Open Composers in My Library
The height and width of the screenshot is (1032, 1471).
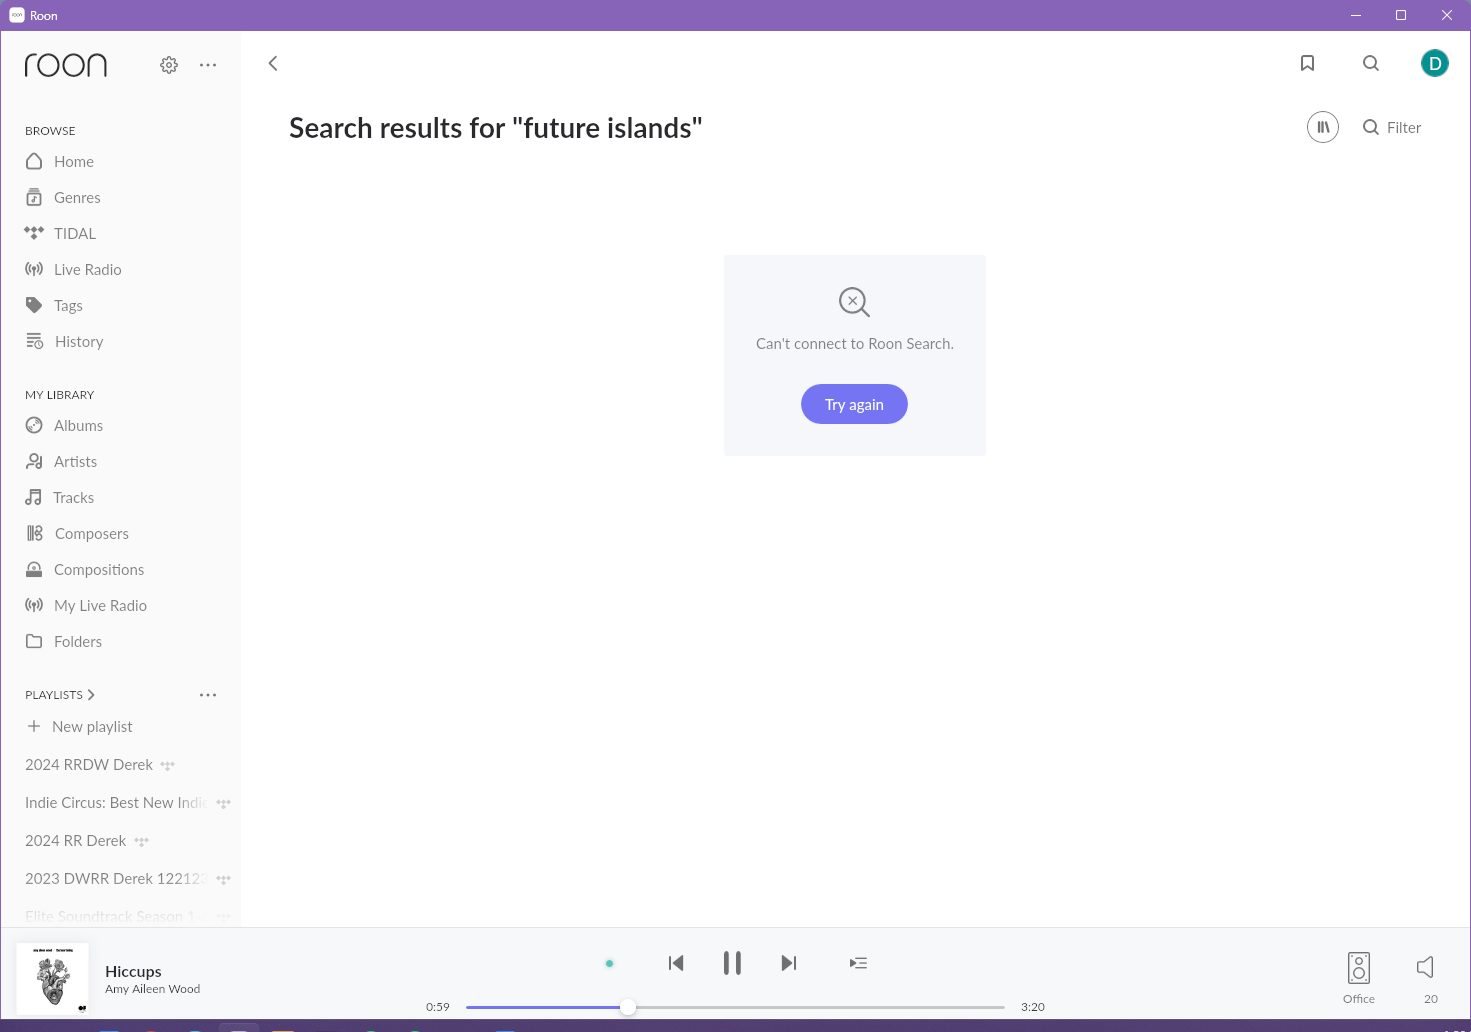(x=77, y=533)
